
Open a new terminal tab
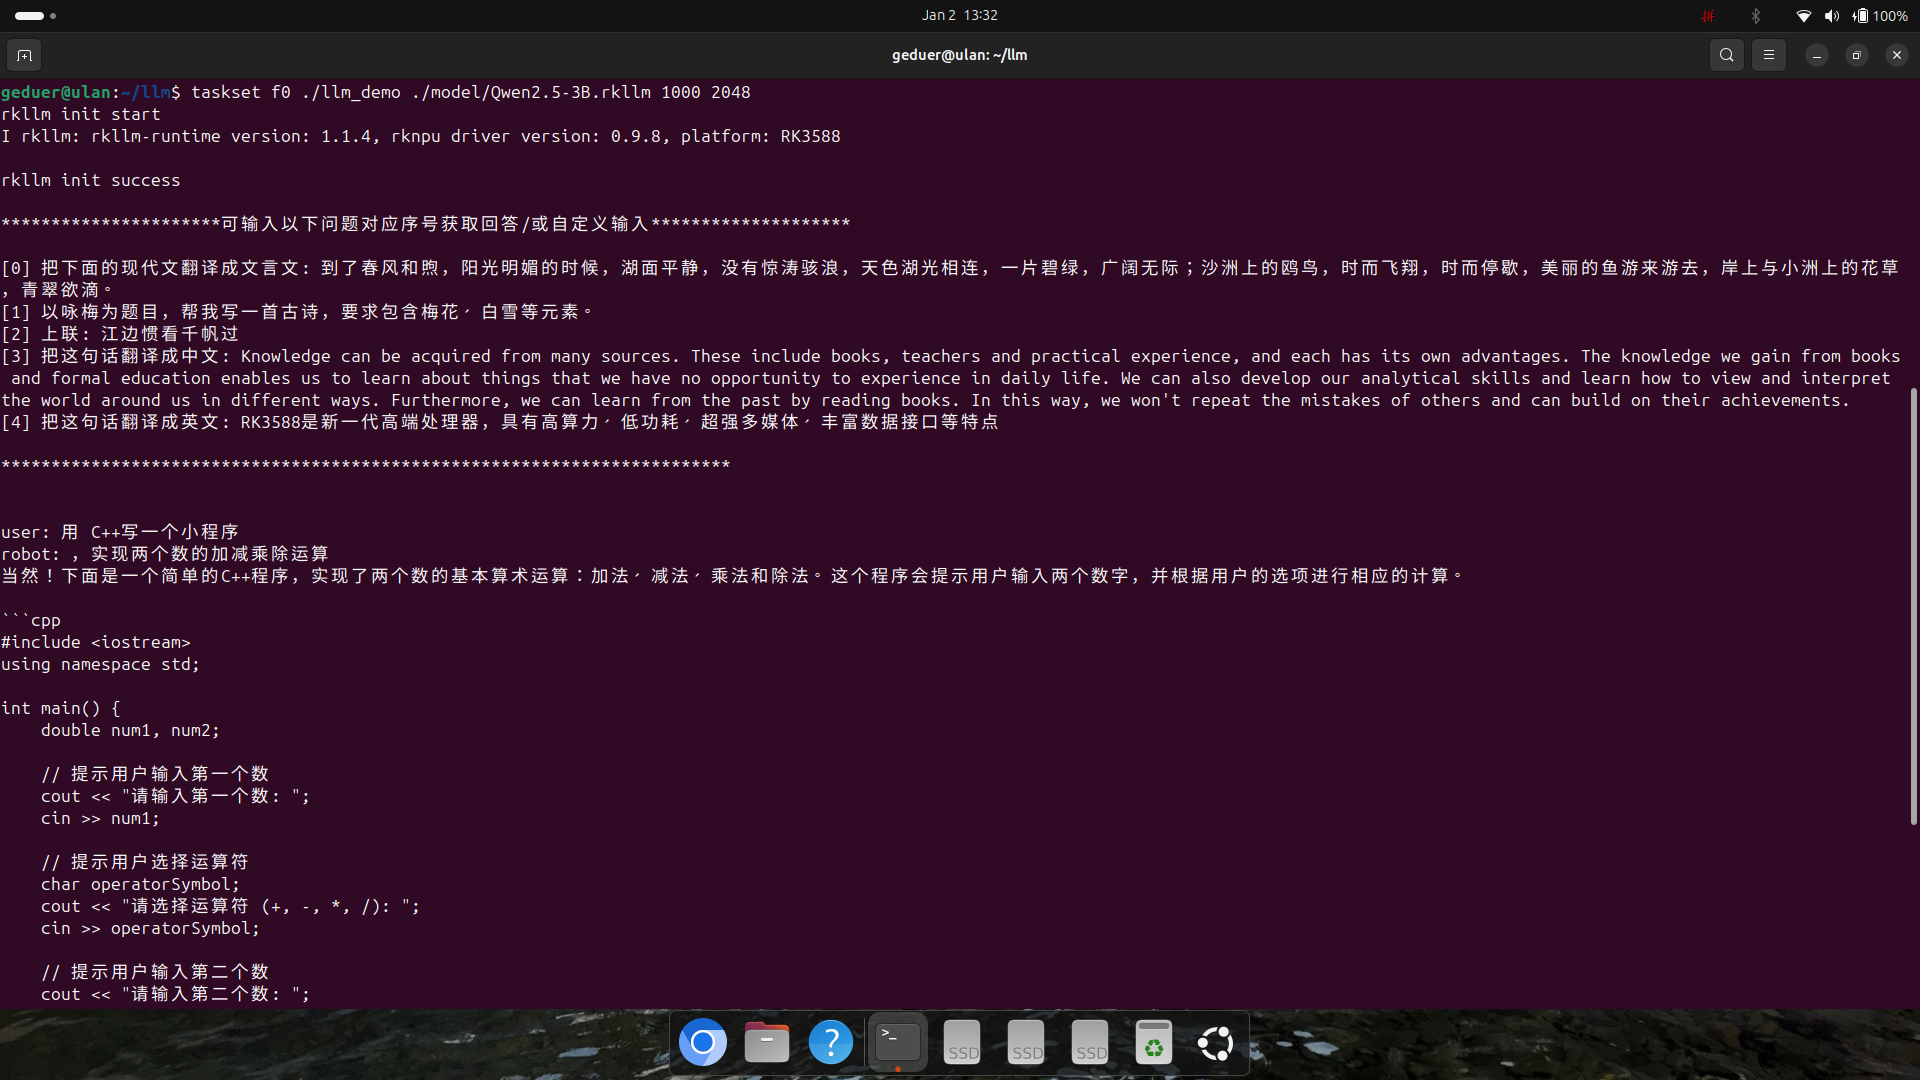point(25,55)
